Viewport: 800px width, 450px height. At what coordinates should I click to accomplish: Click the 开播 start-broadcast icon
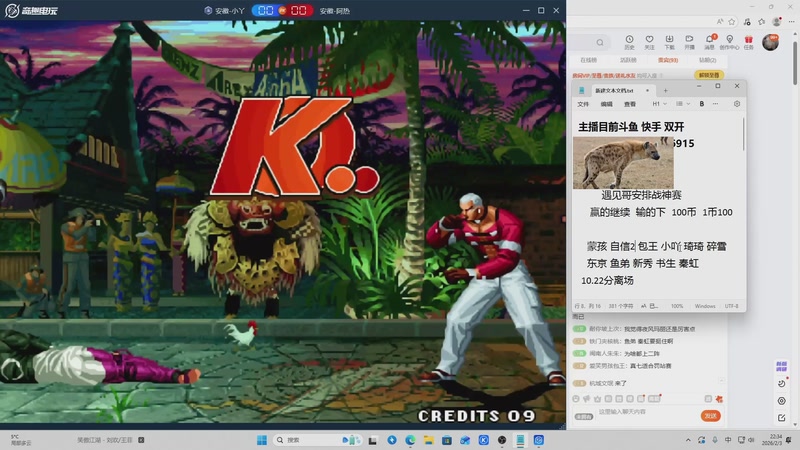tap(689, 42)
